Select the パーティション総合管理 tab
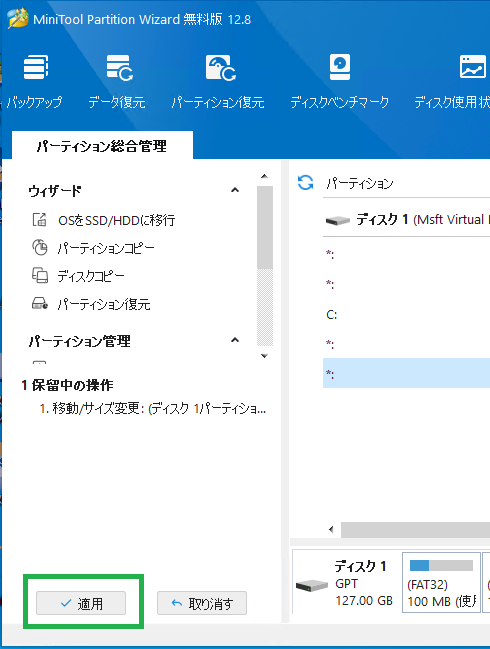The image size is (490, 649). click(x=102, y=146)
